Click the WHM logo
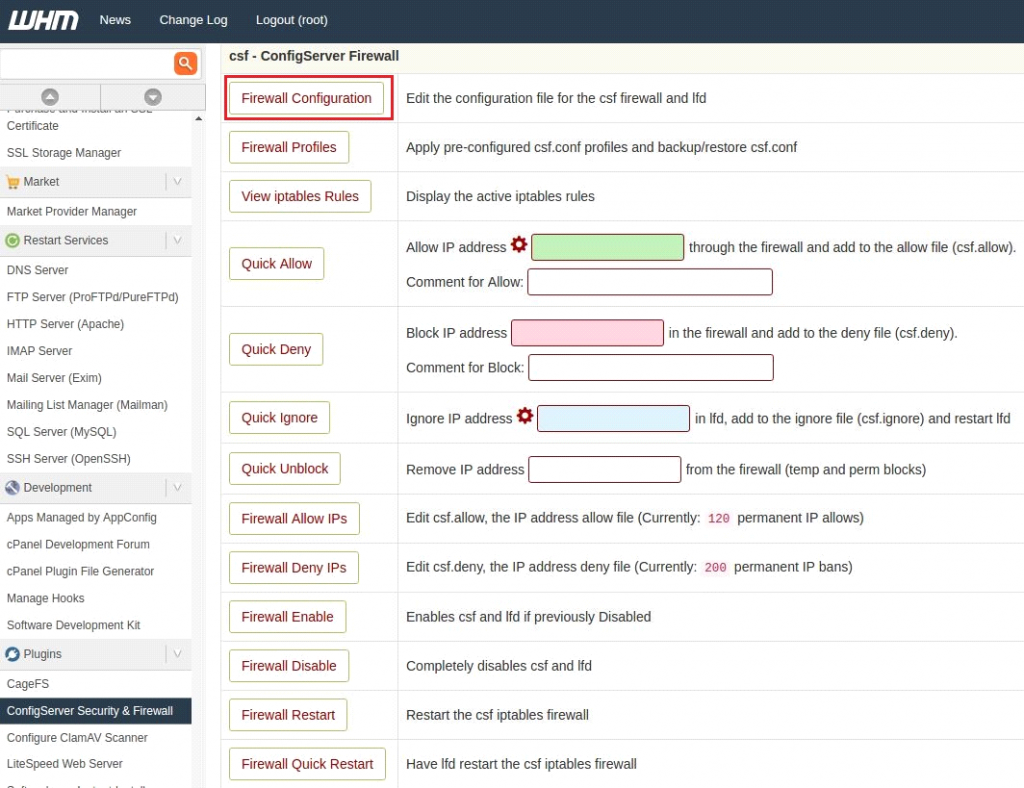Image resolution: width=1024 pixels, height=788 pixels. pyautogui.click(x=43, y=20)
